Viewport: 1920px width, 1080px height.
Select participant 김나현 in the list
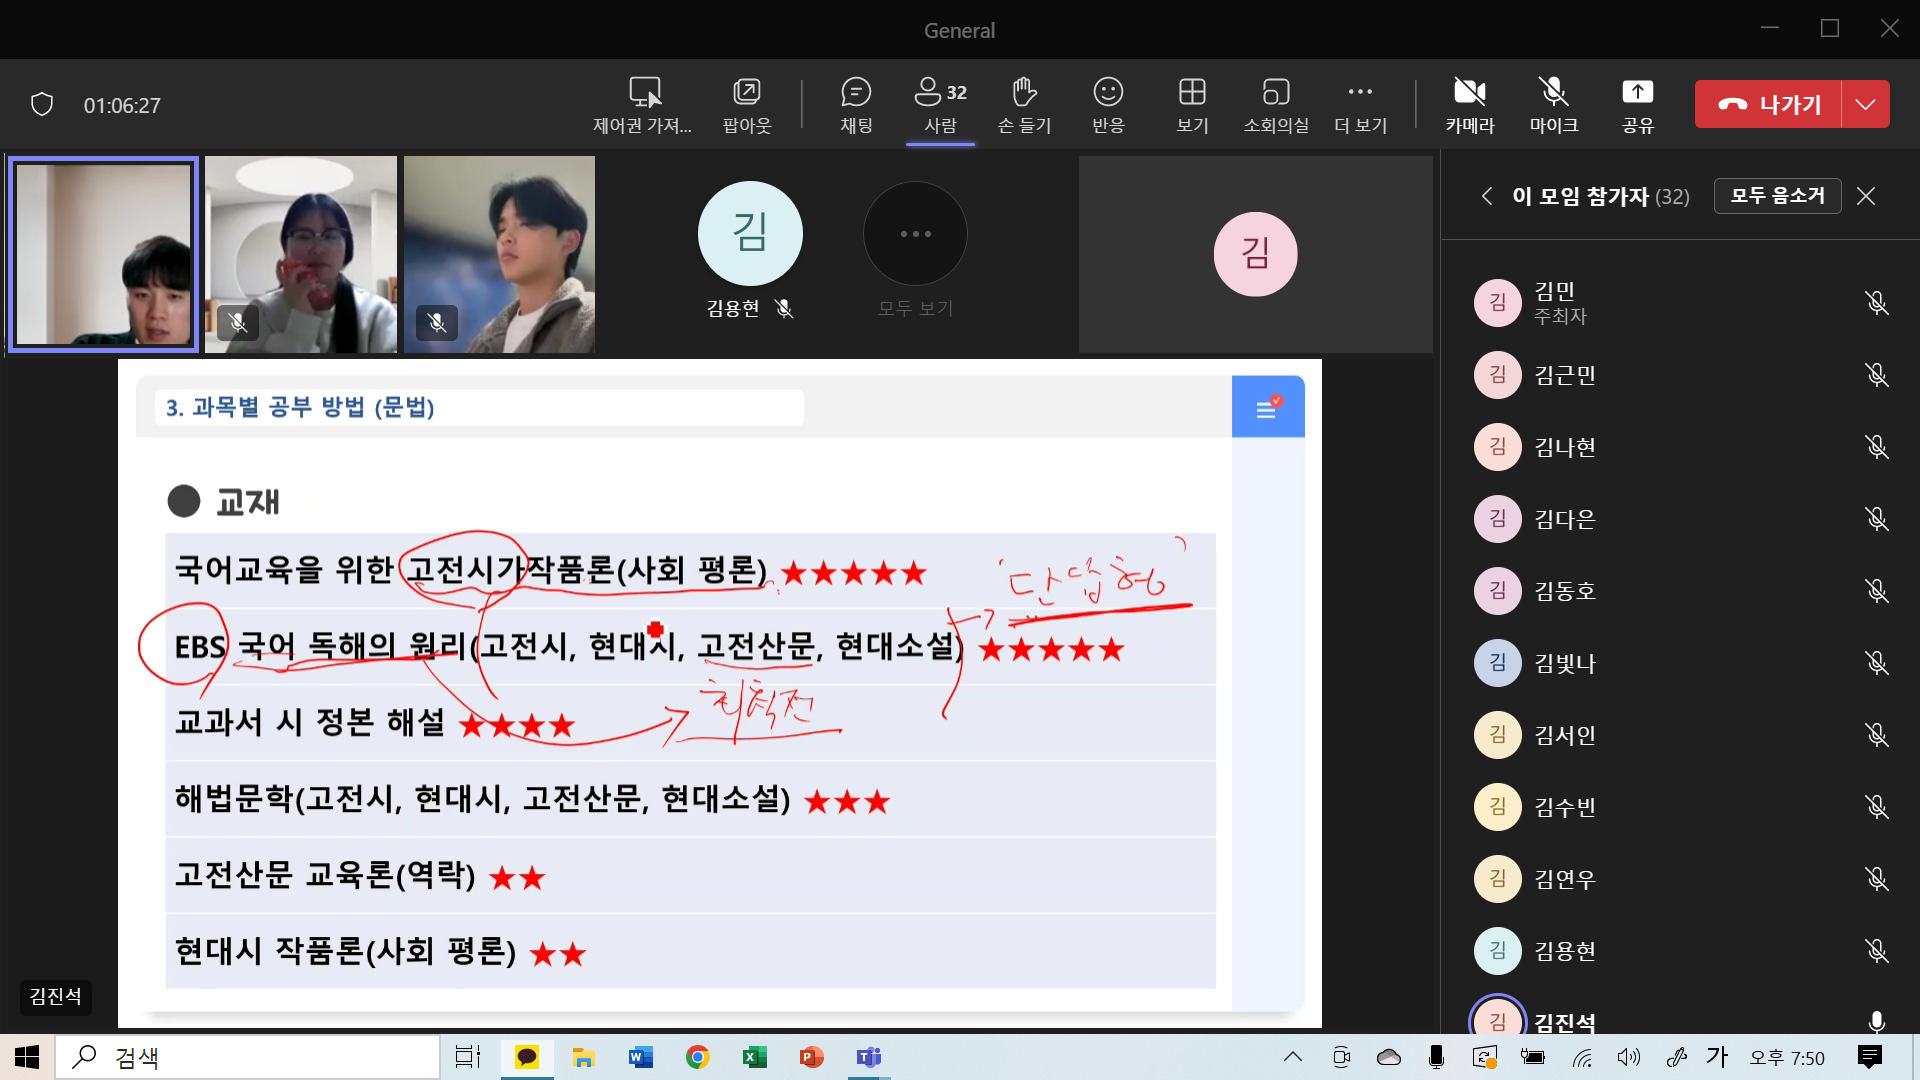coord(1565,447)
